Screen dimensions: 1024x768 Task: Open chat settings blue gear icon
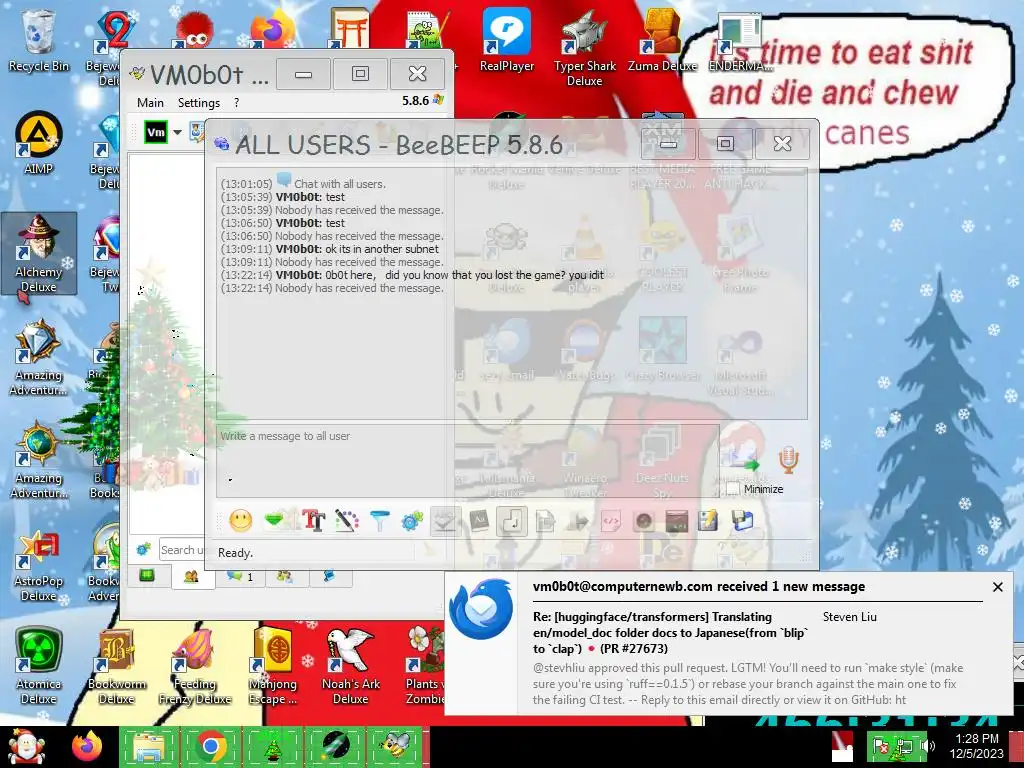pyautogui.click(x=412, y=521)
